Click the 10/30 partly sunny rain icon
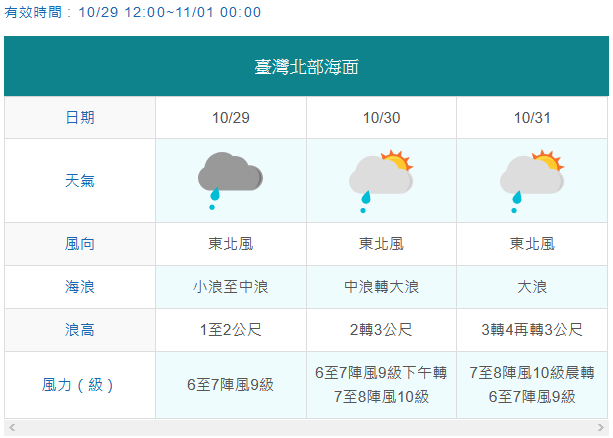 pyautogui.click(x=381, y=181)
